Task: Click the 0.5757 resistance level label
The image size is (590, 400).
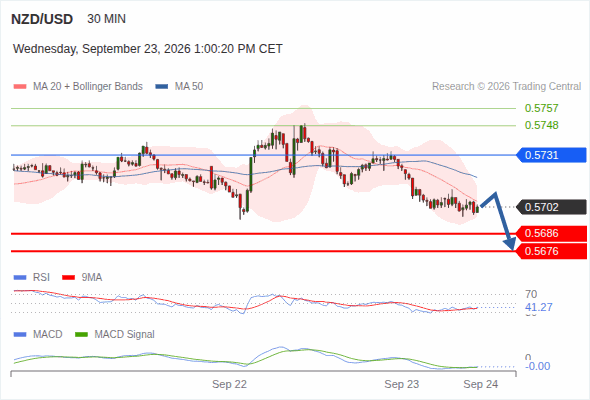Action: (x=541, y=108)
